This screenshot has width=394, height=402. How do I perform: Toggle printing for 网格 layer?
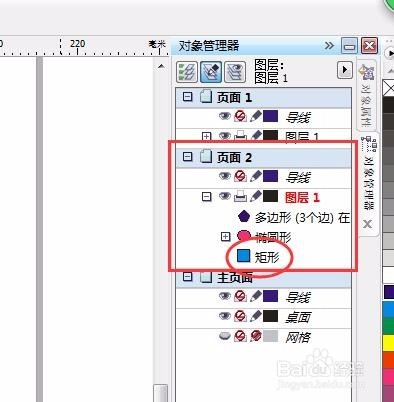coord(240,336)
